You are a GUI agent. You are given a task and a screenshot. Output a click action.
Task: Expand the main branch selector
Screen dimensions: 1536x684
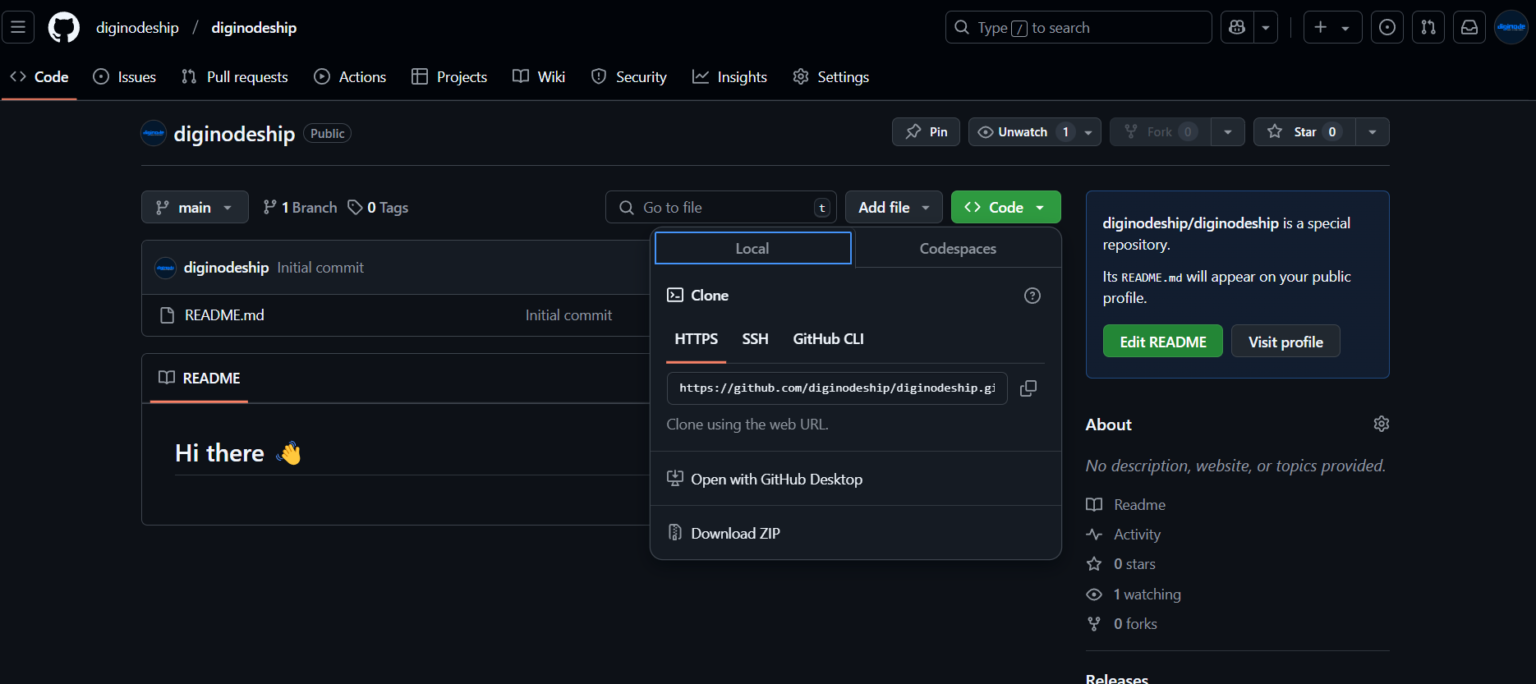click(194, 207)
